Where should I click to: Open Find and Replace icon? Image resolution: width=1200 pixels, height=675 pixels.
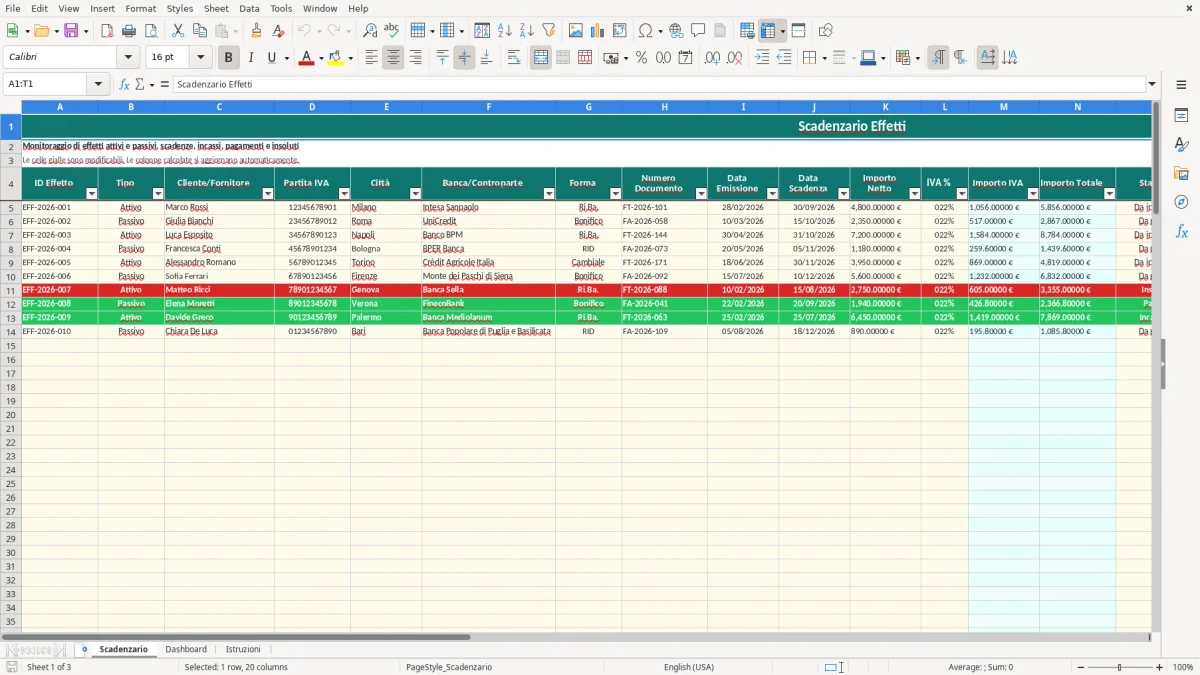[x=370, y=31]
